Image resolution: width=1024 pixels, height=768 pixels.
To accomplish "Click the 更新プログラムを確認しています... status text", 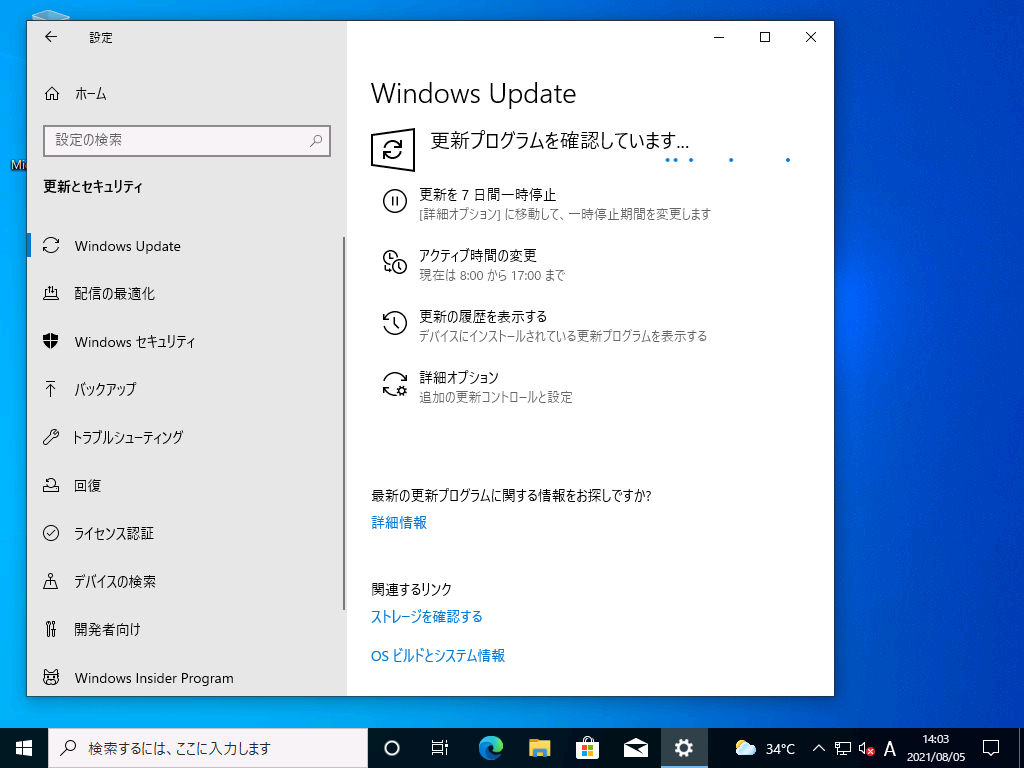I will (x=560, y=140).
